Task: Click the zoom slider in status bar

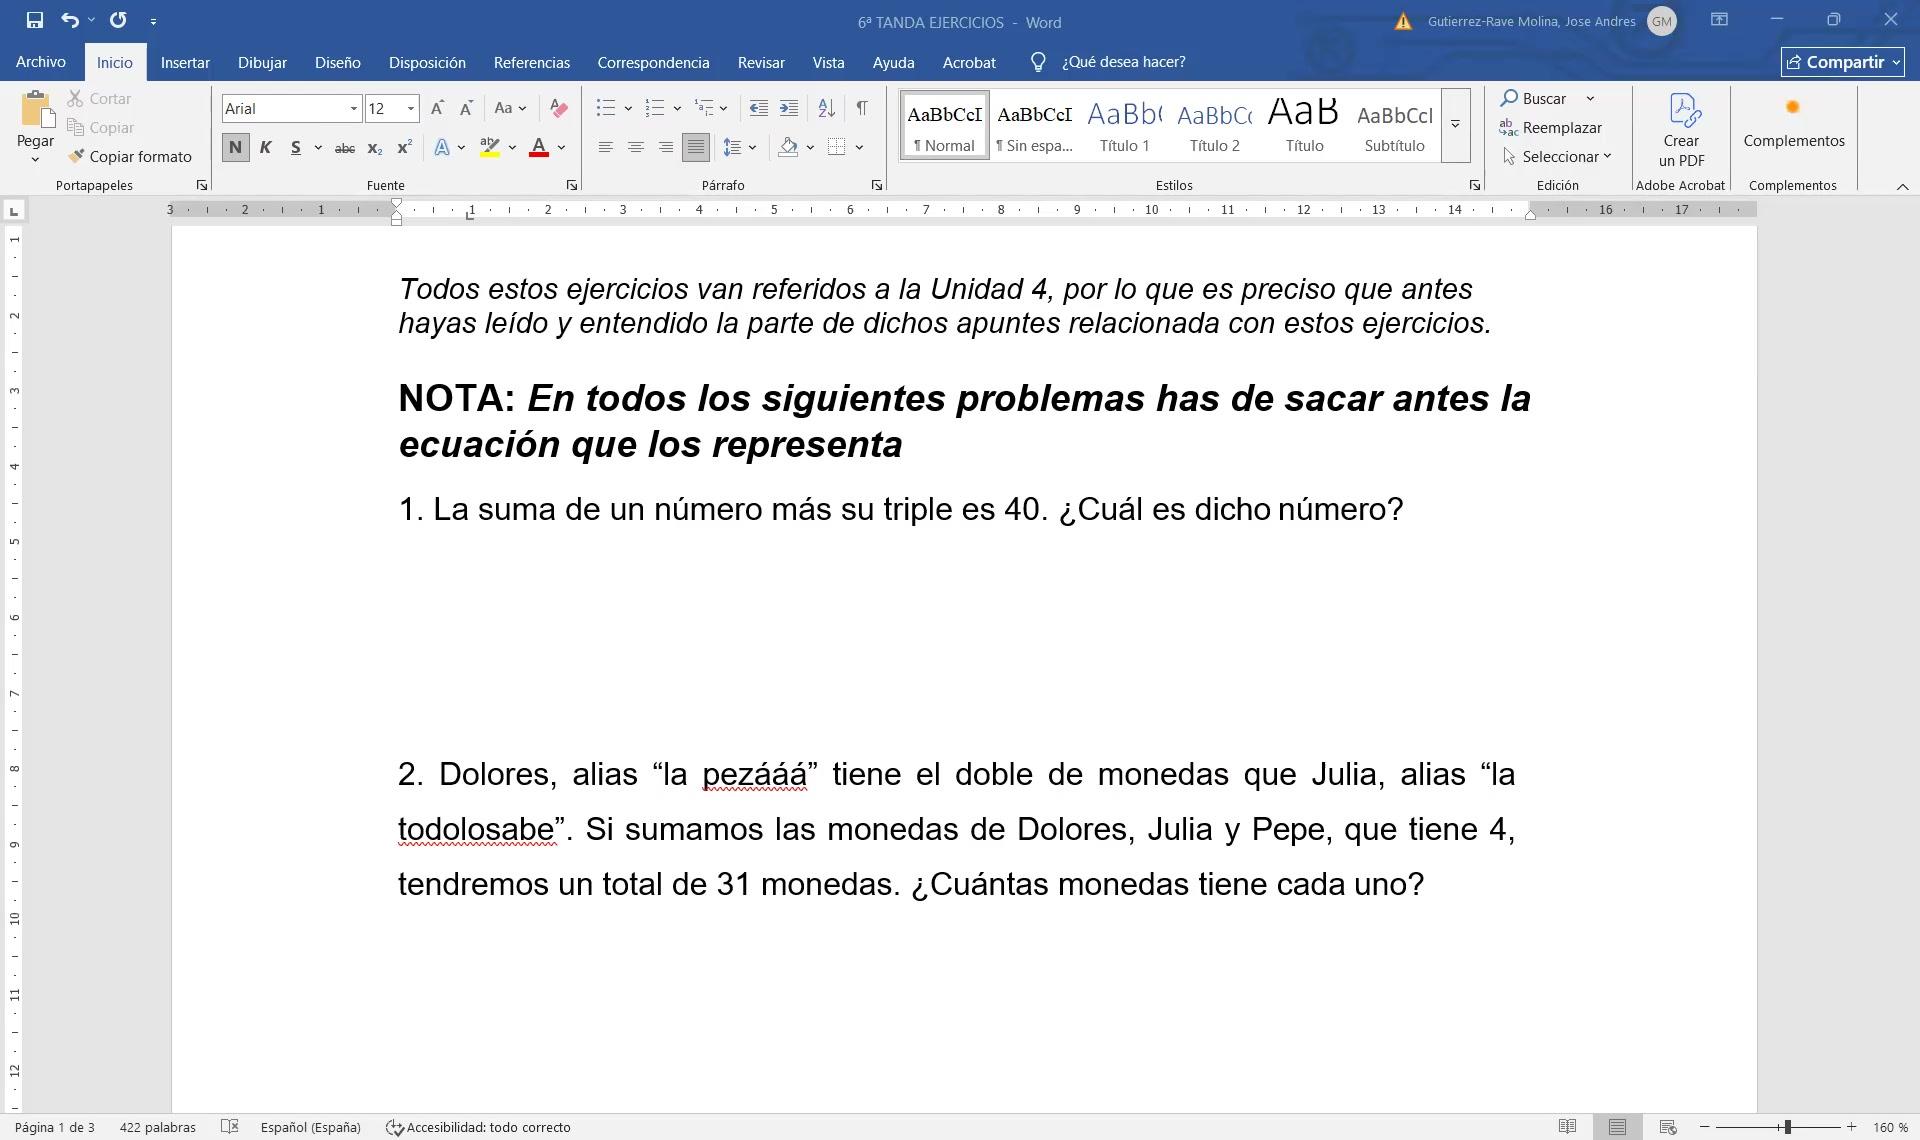Action: click(x=1786, y=1127)
